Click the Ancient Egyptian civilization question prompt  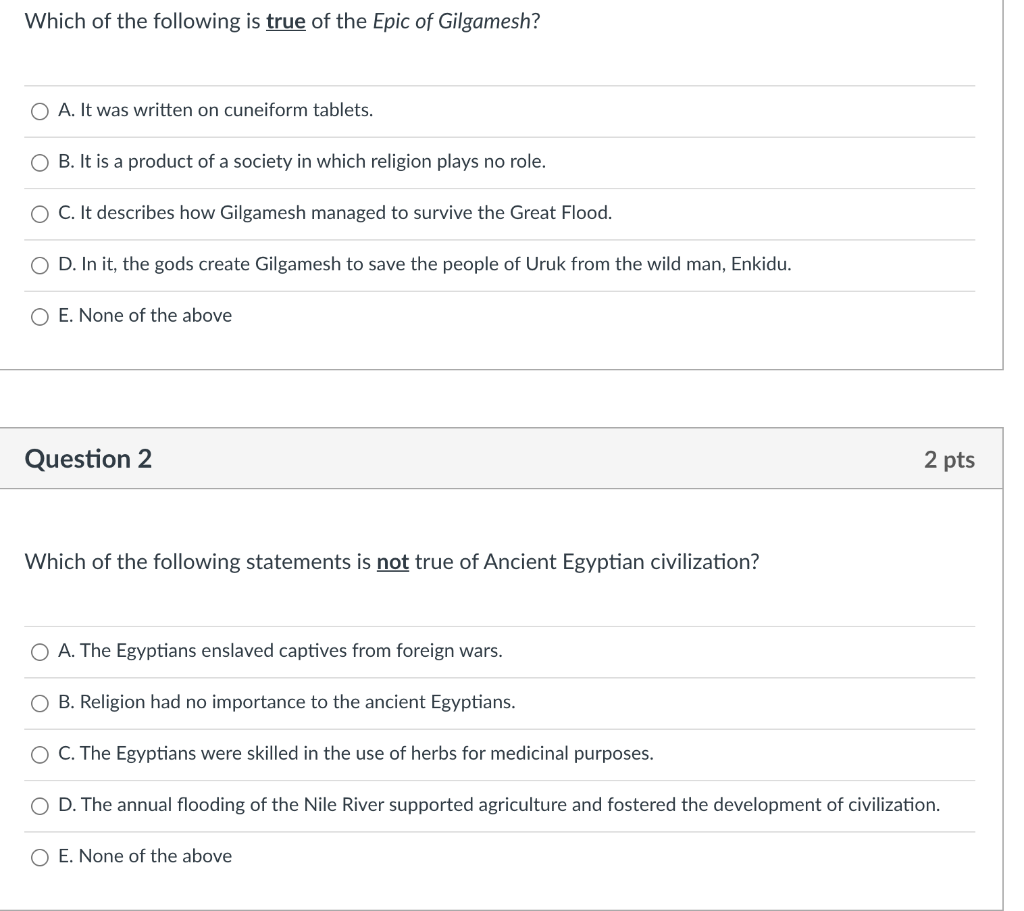pos(392,562)
